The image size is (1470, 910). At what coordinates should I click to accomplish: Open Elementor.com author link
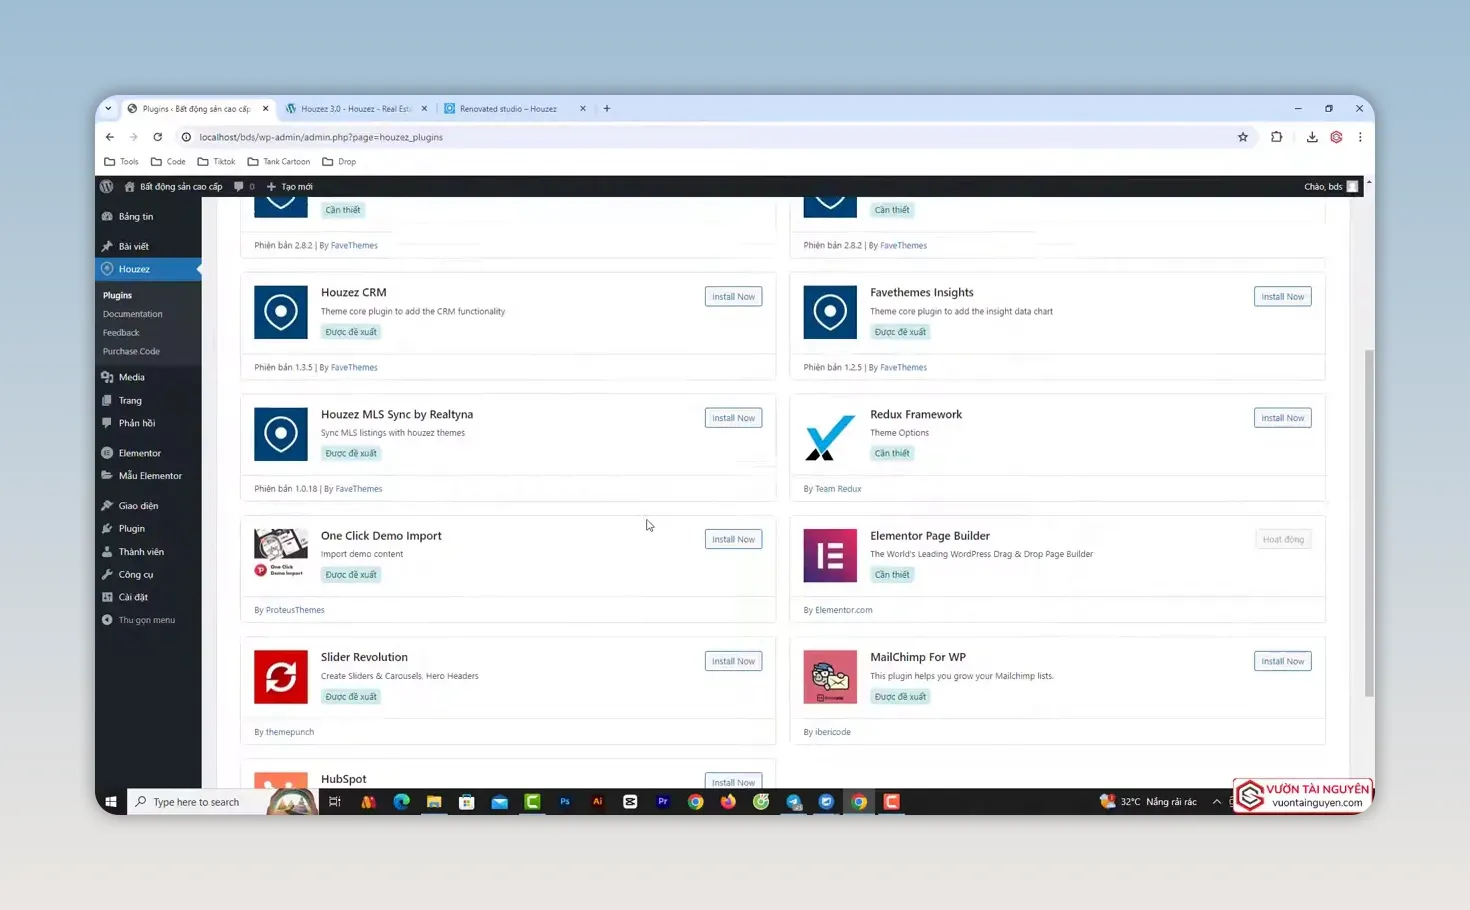pyautogui.click(x=843, y=610)
